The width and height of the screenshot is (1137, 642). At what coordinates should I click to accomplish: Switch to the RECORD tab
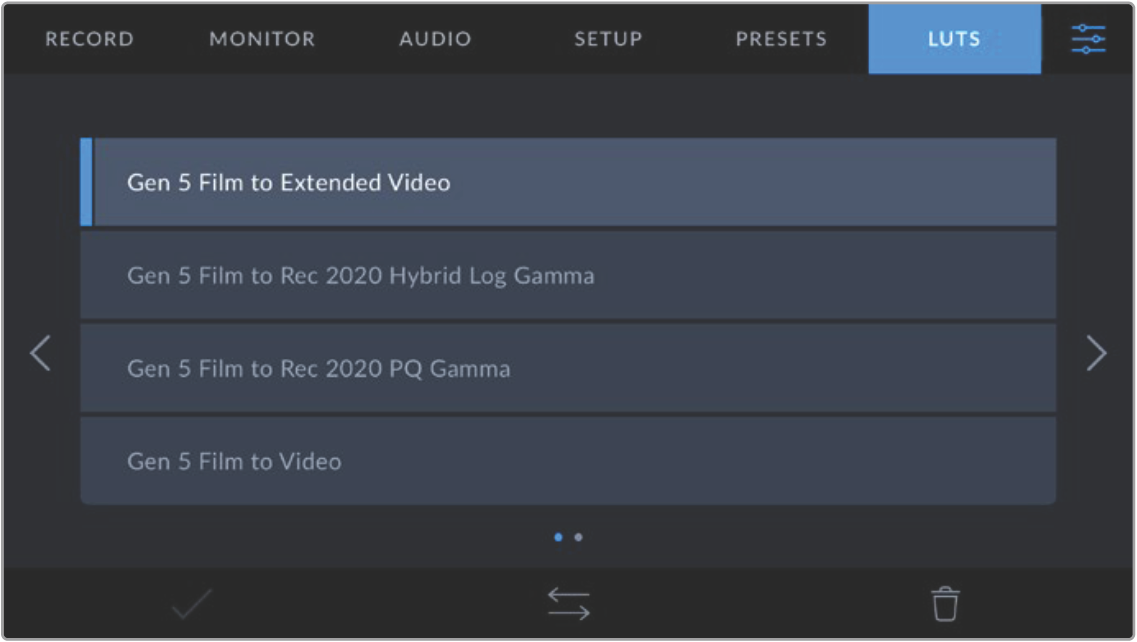89,40
